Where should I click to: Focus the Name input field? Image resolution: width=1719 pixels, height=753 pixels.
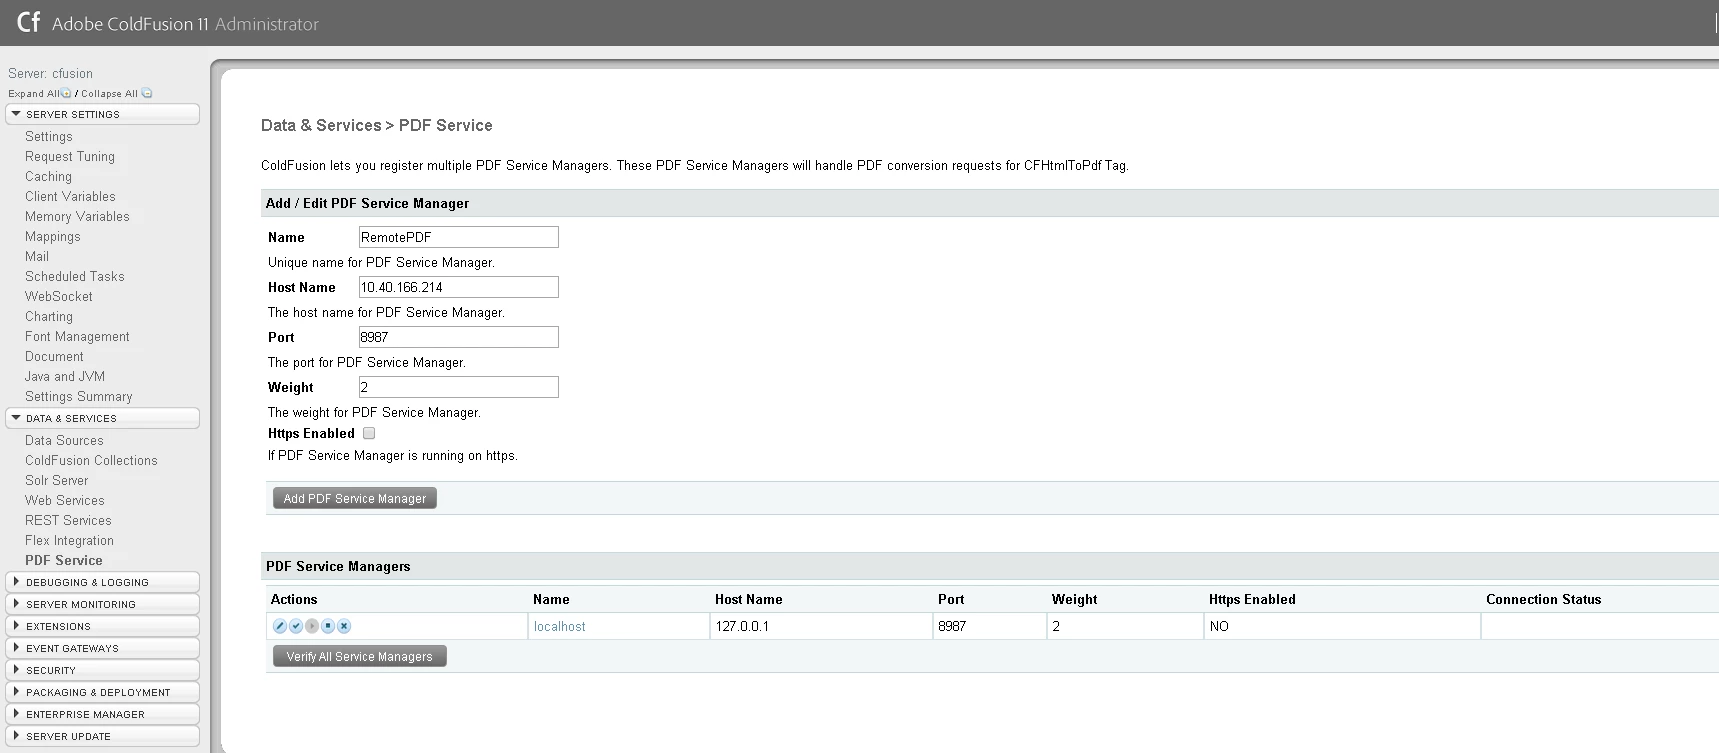[459, 237]
